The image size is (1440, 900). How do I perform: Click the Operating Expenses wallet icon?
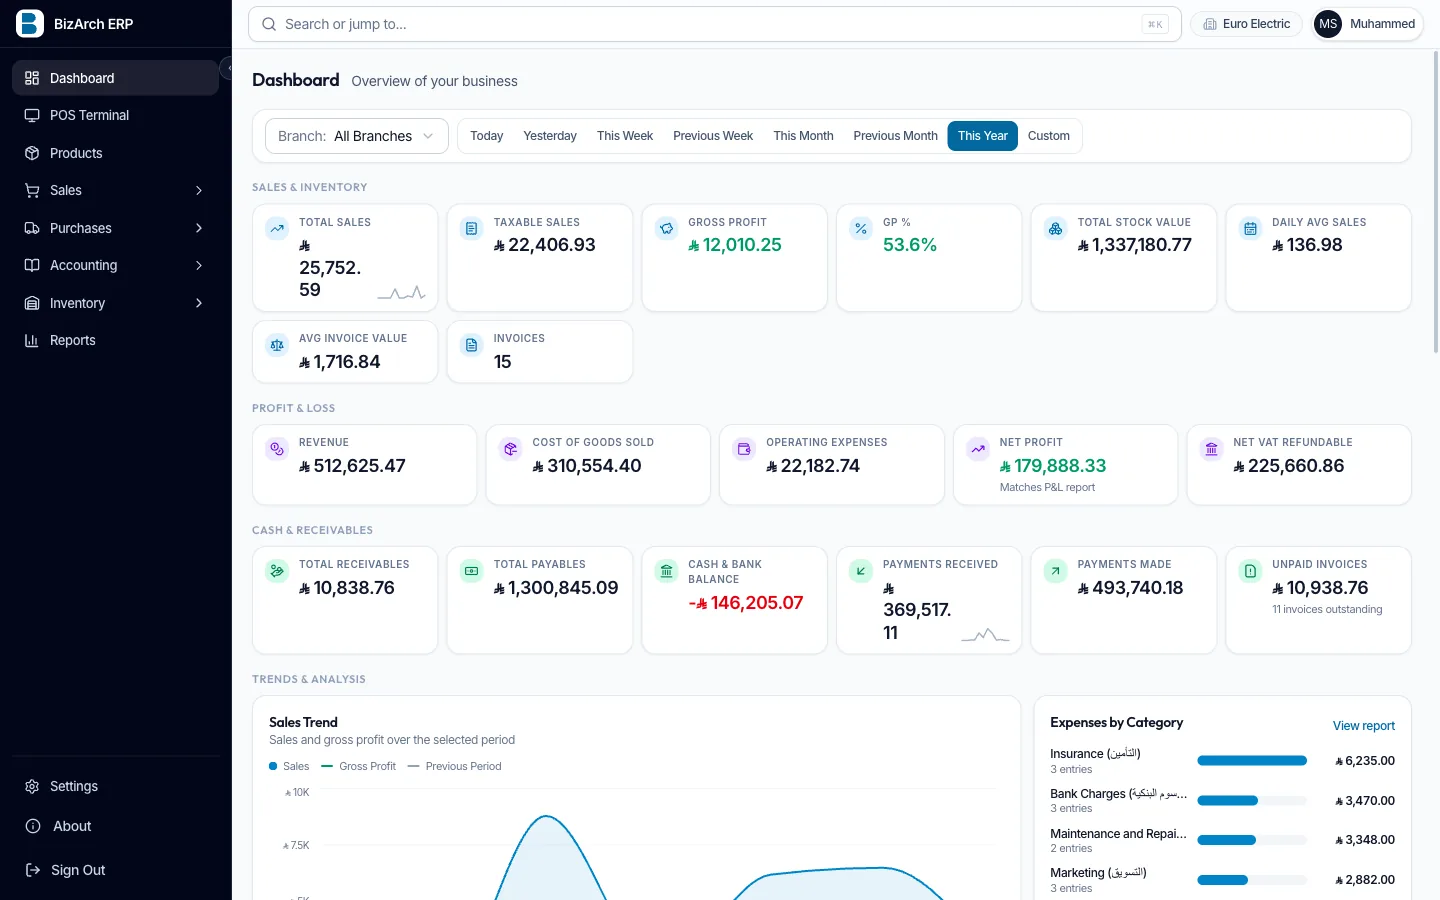[x=744, y=449]
